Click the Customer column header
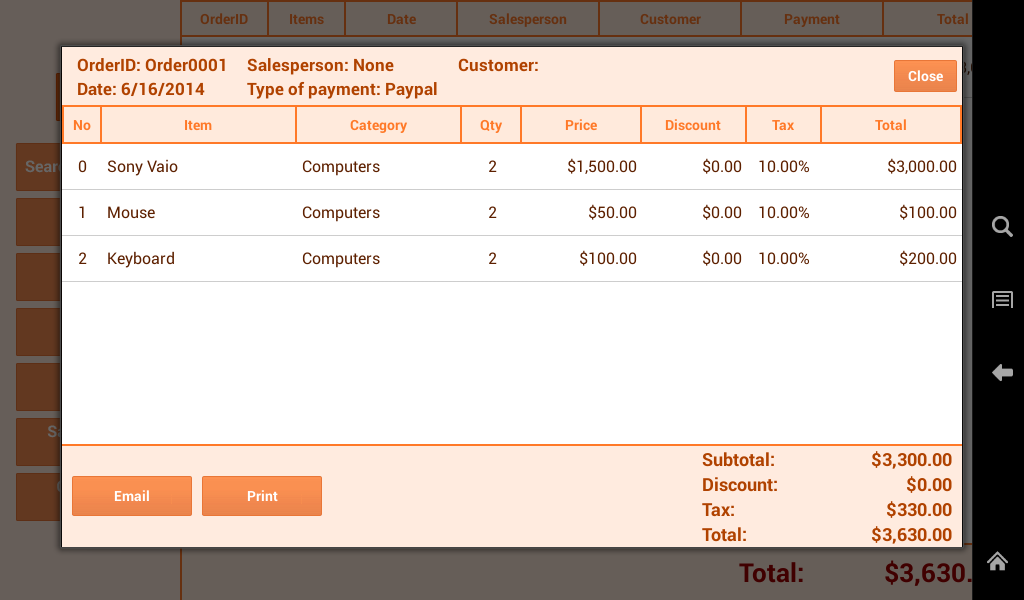Image resolution: width=1024 pixels, height=600 pixels. (669, 18)
